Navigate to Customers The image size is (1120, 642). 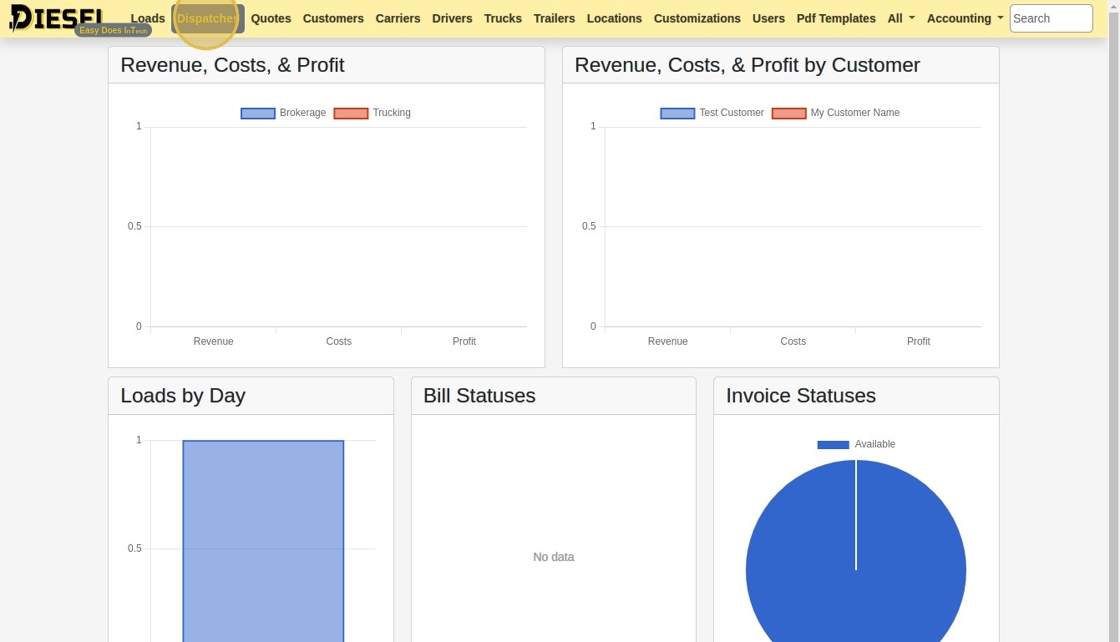click(x=333, y=19)
